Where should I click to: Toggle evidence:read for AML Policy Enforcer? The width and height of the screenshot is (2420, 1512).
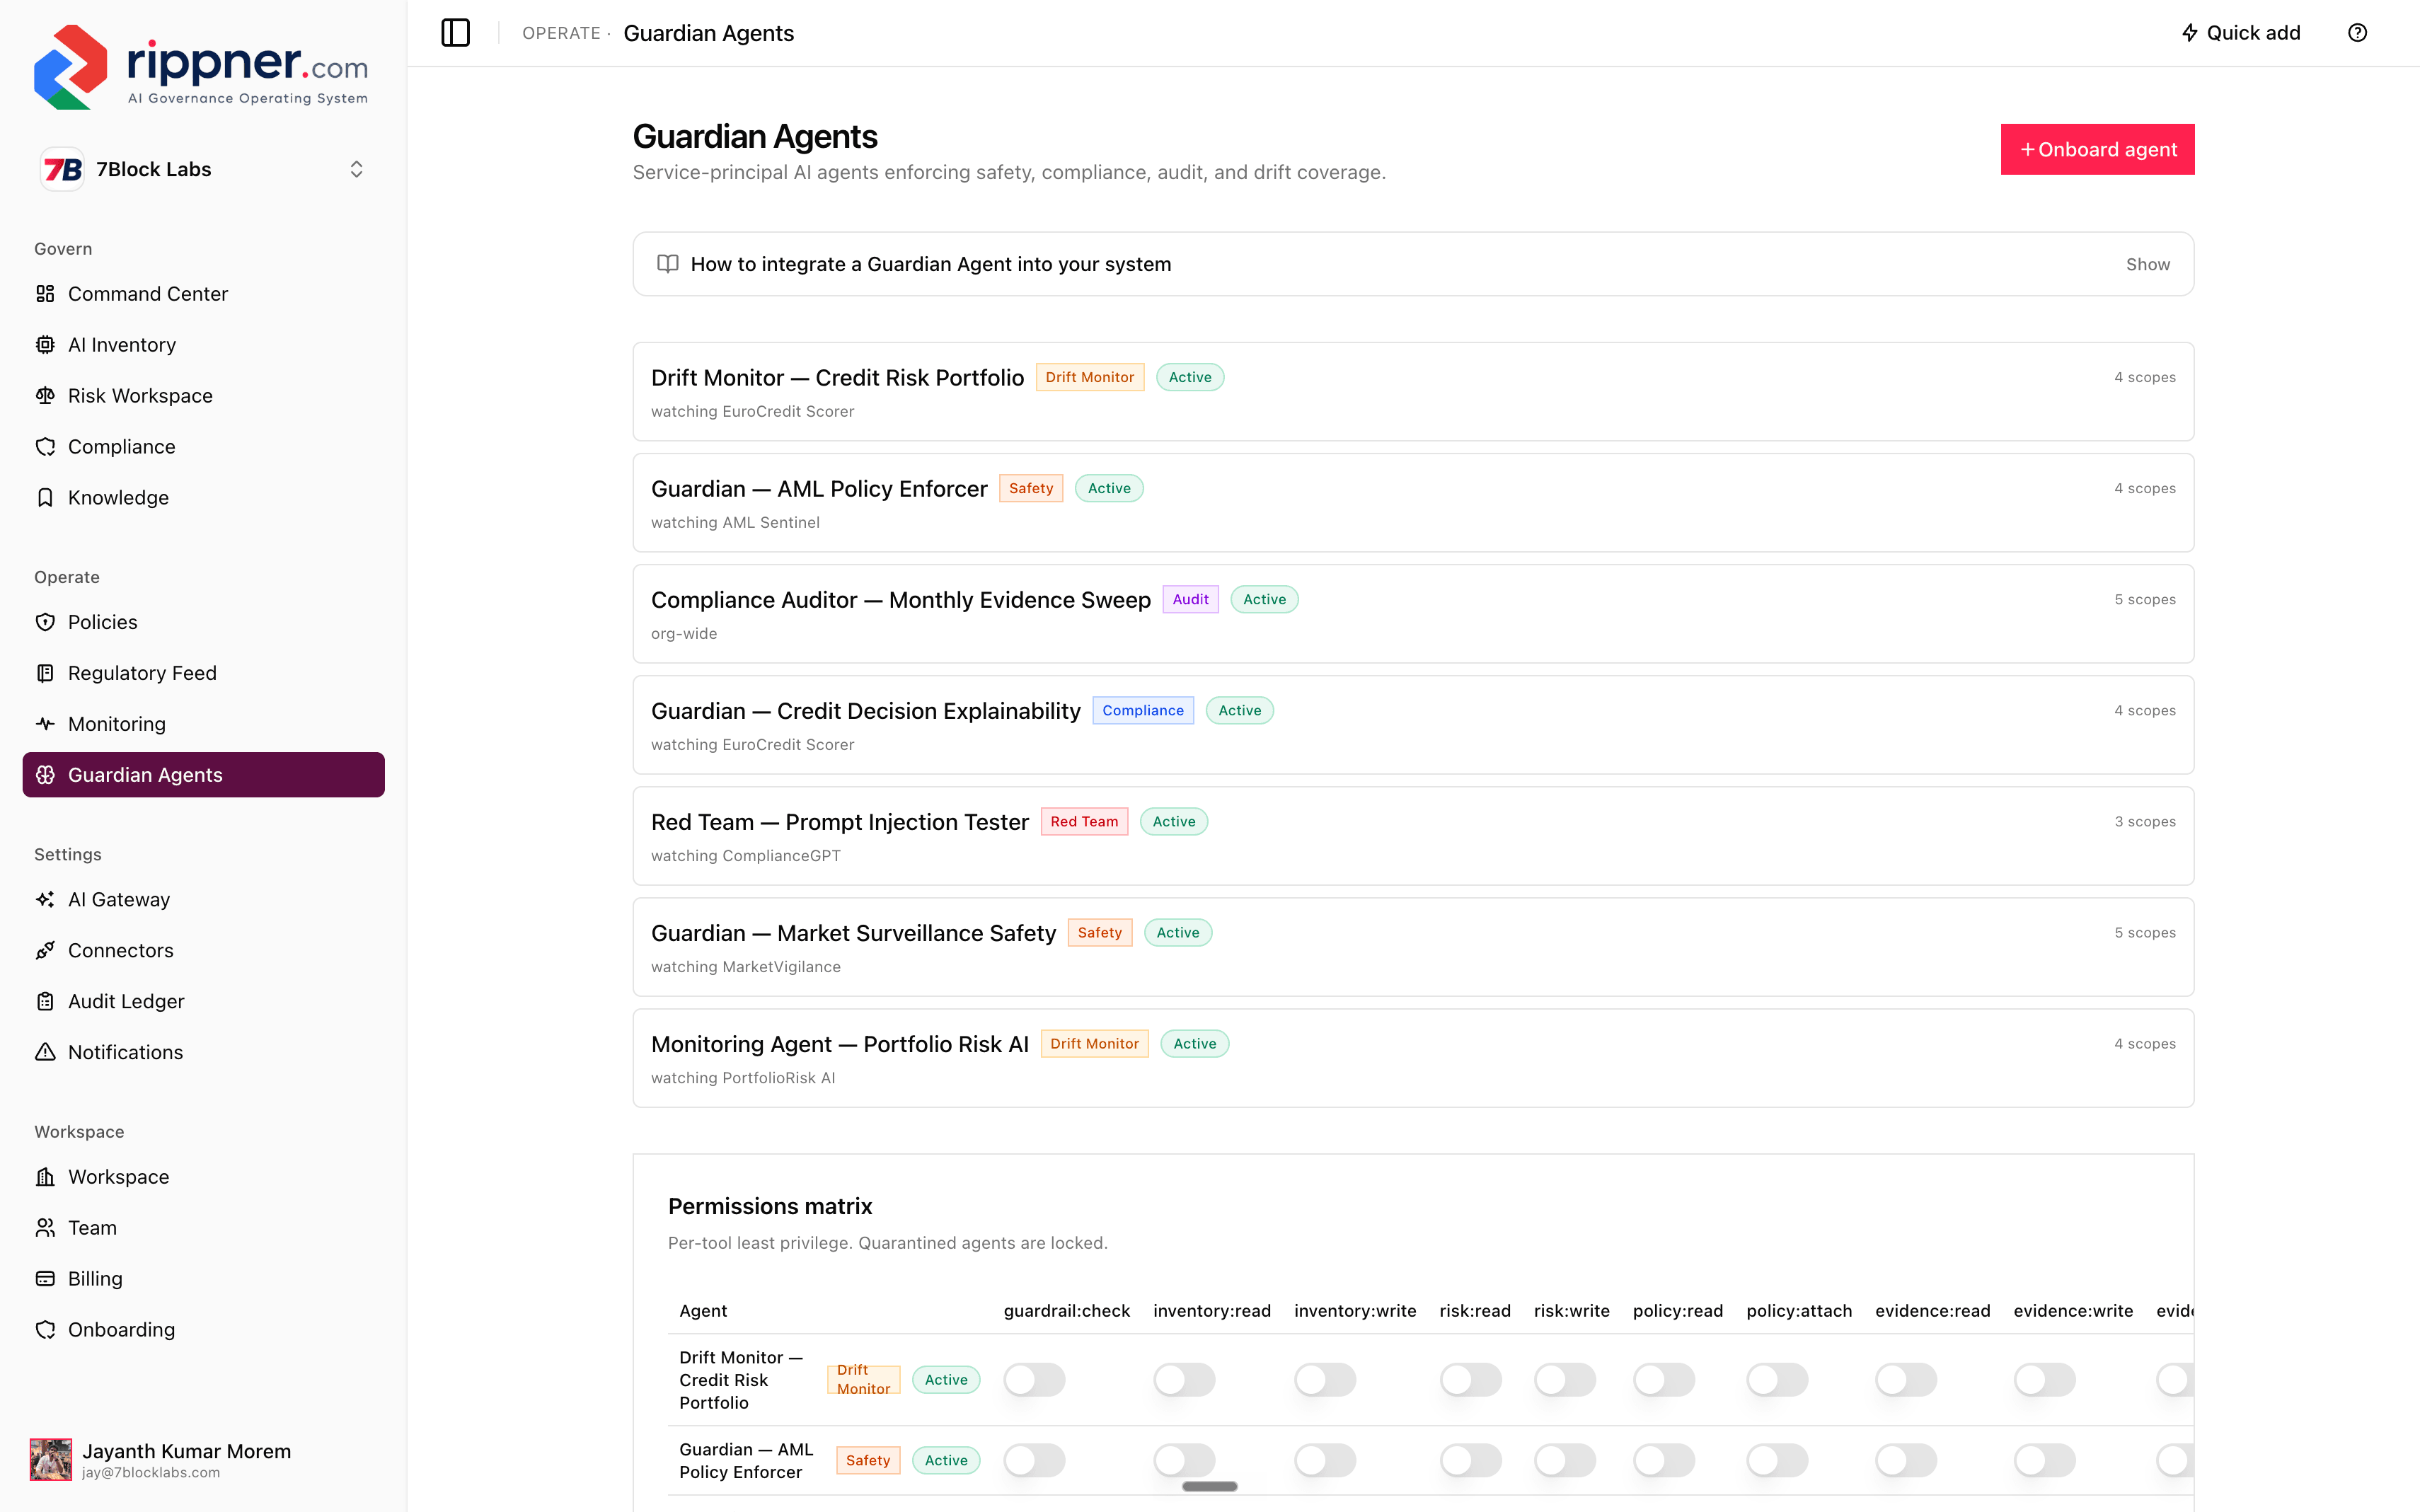tap(1906, 1461)
